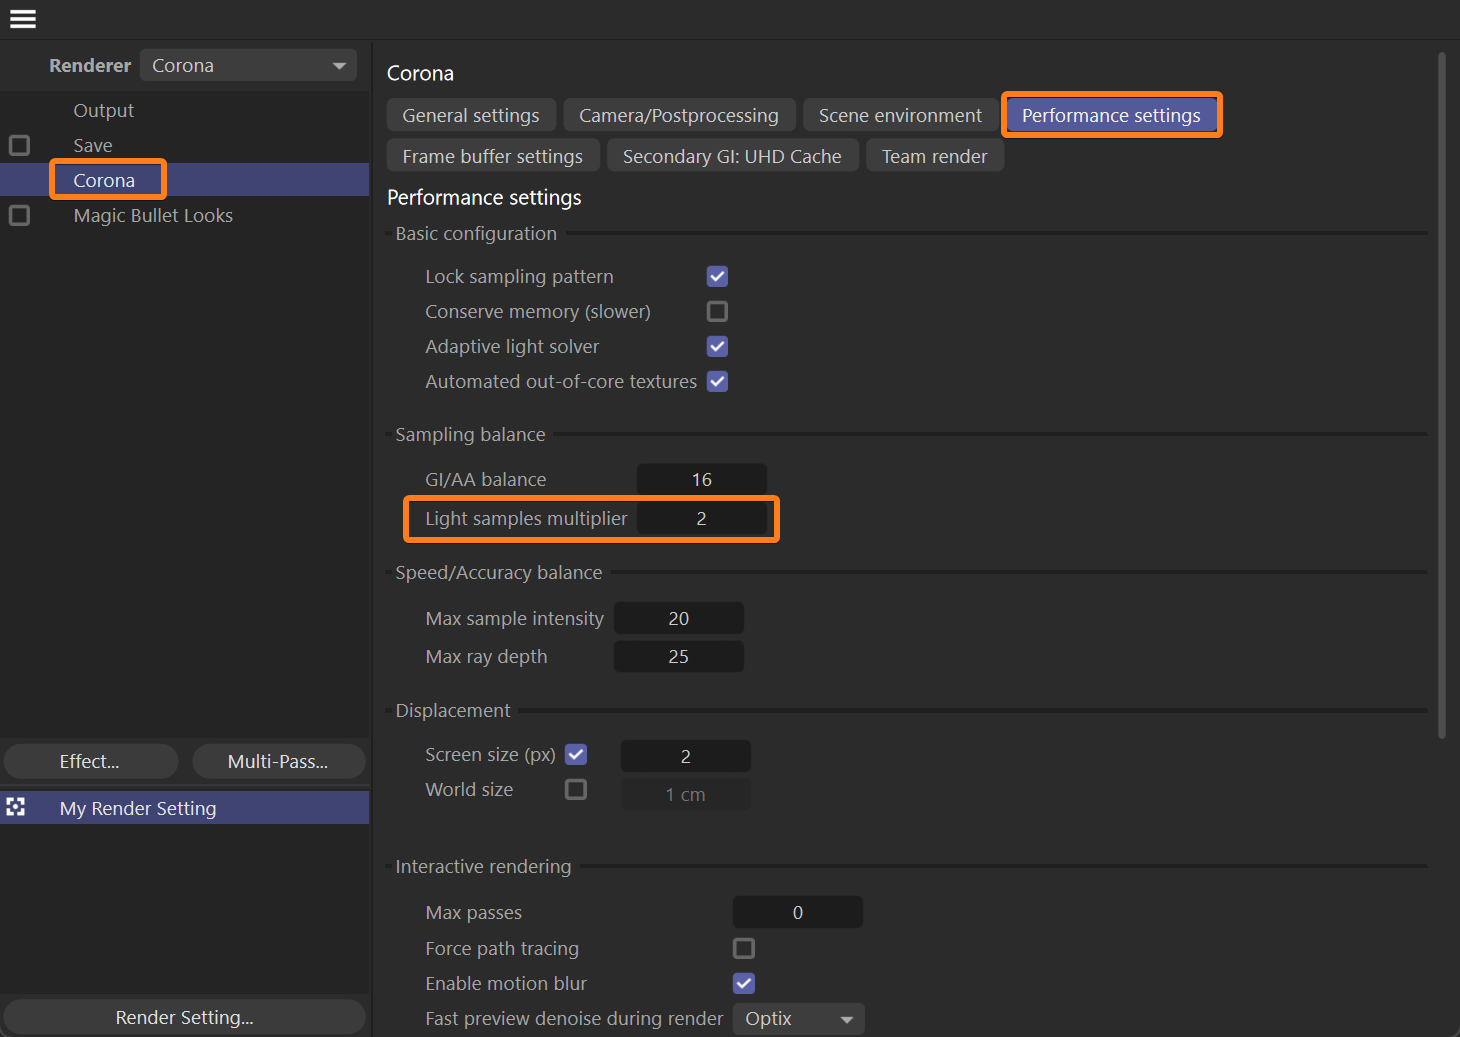This screenshot has width=1460, height=1037.
Task: Click the Basic configuration section header
Action: point(476,233)
